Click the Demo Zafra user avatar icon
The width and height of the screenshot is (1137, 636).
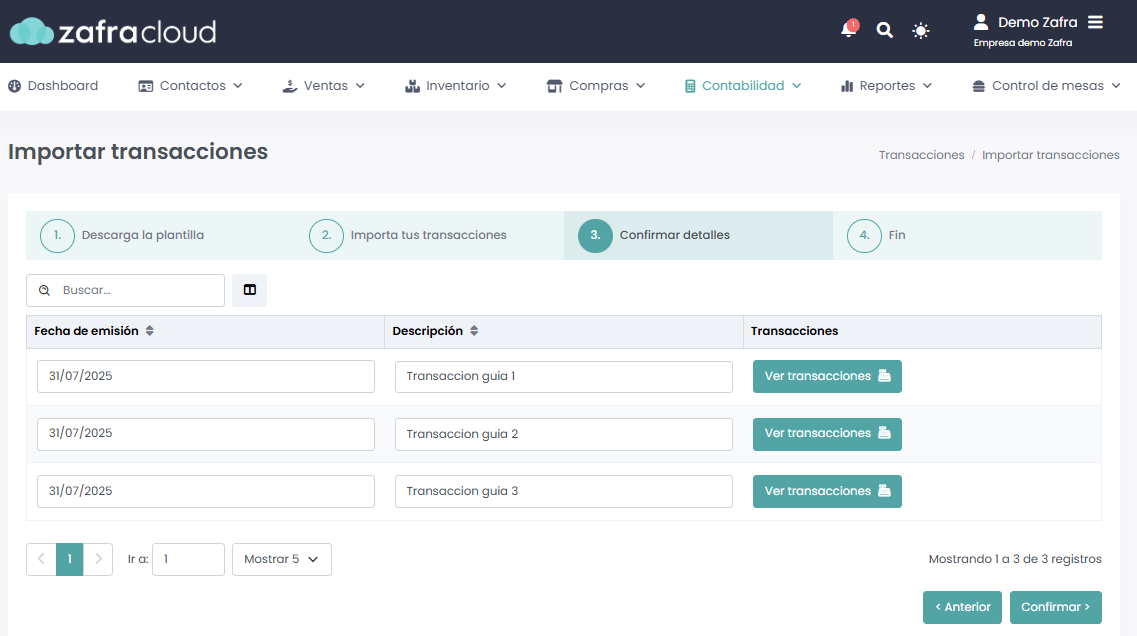pos(980,22)
